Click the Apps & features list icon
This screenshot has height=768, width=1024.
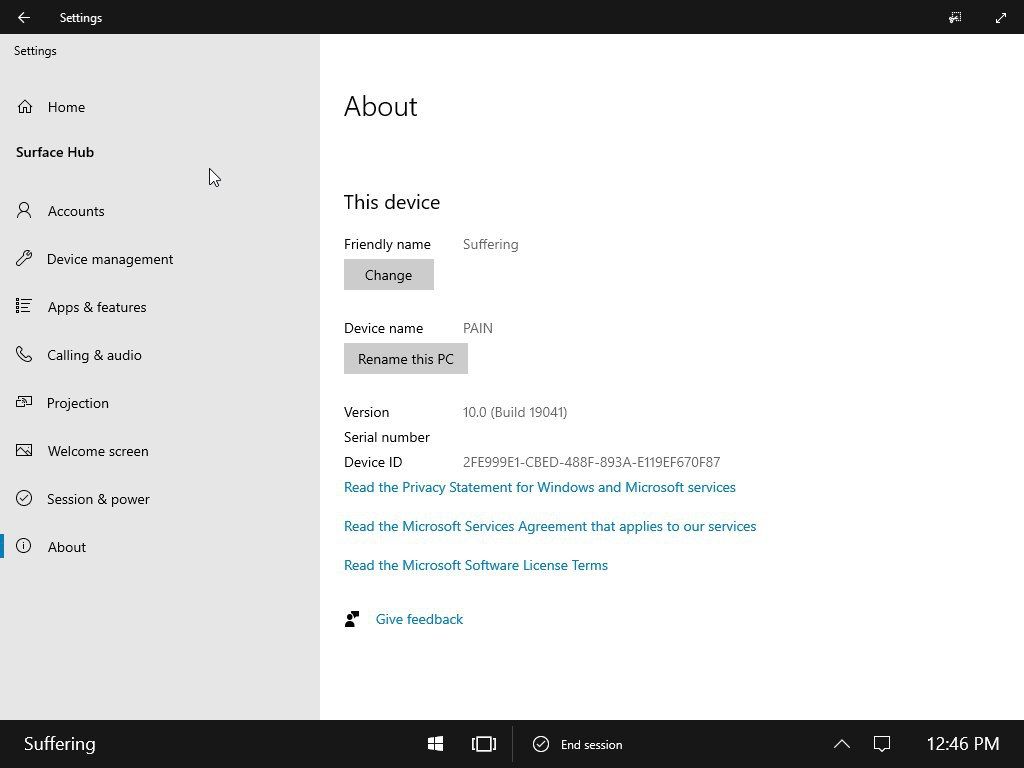[x=24, y=306]
